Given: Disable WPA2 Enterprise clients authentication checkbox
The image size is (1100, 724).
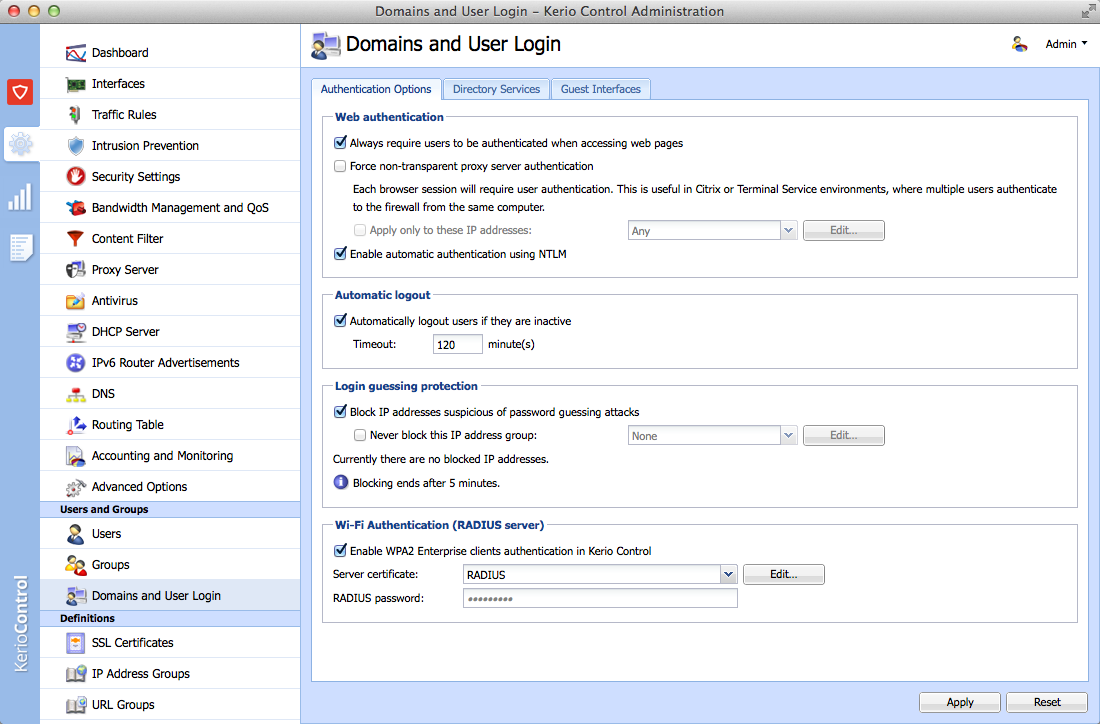Looking at the screenshot, I should click(340, 551).
